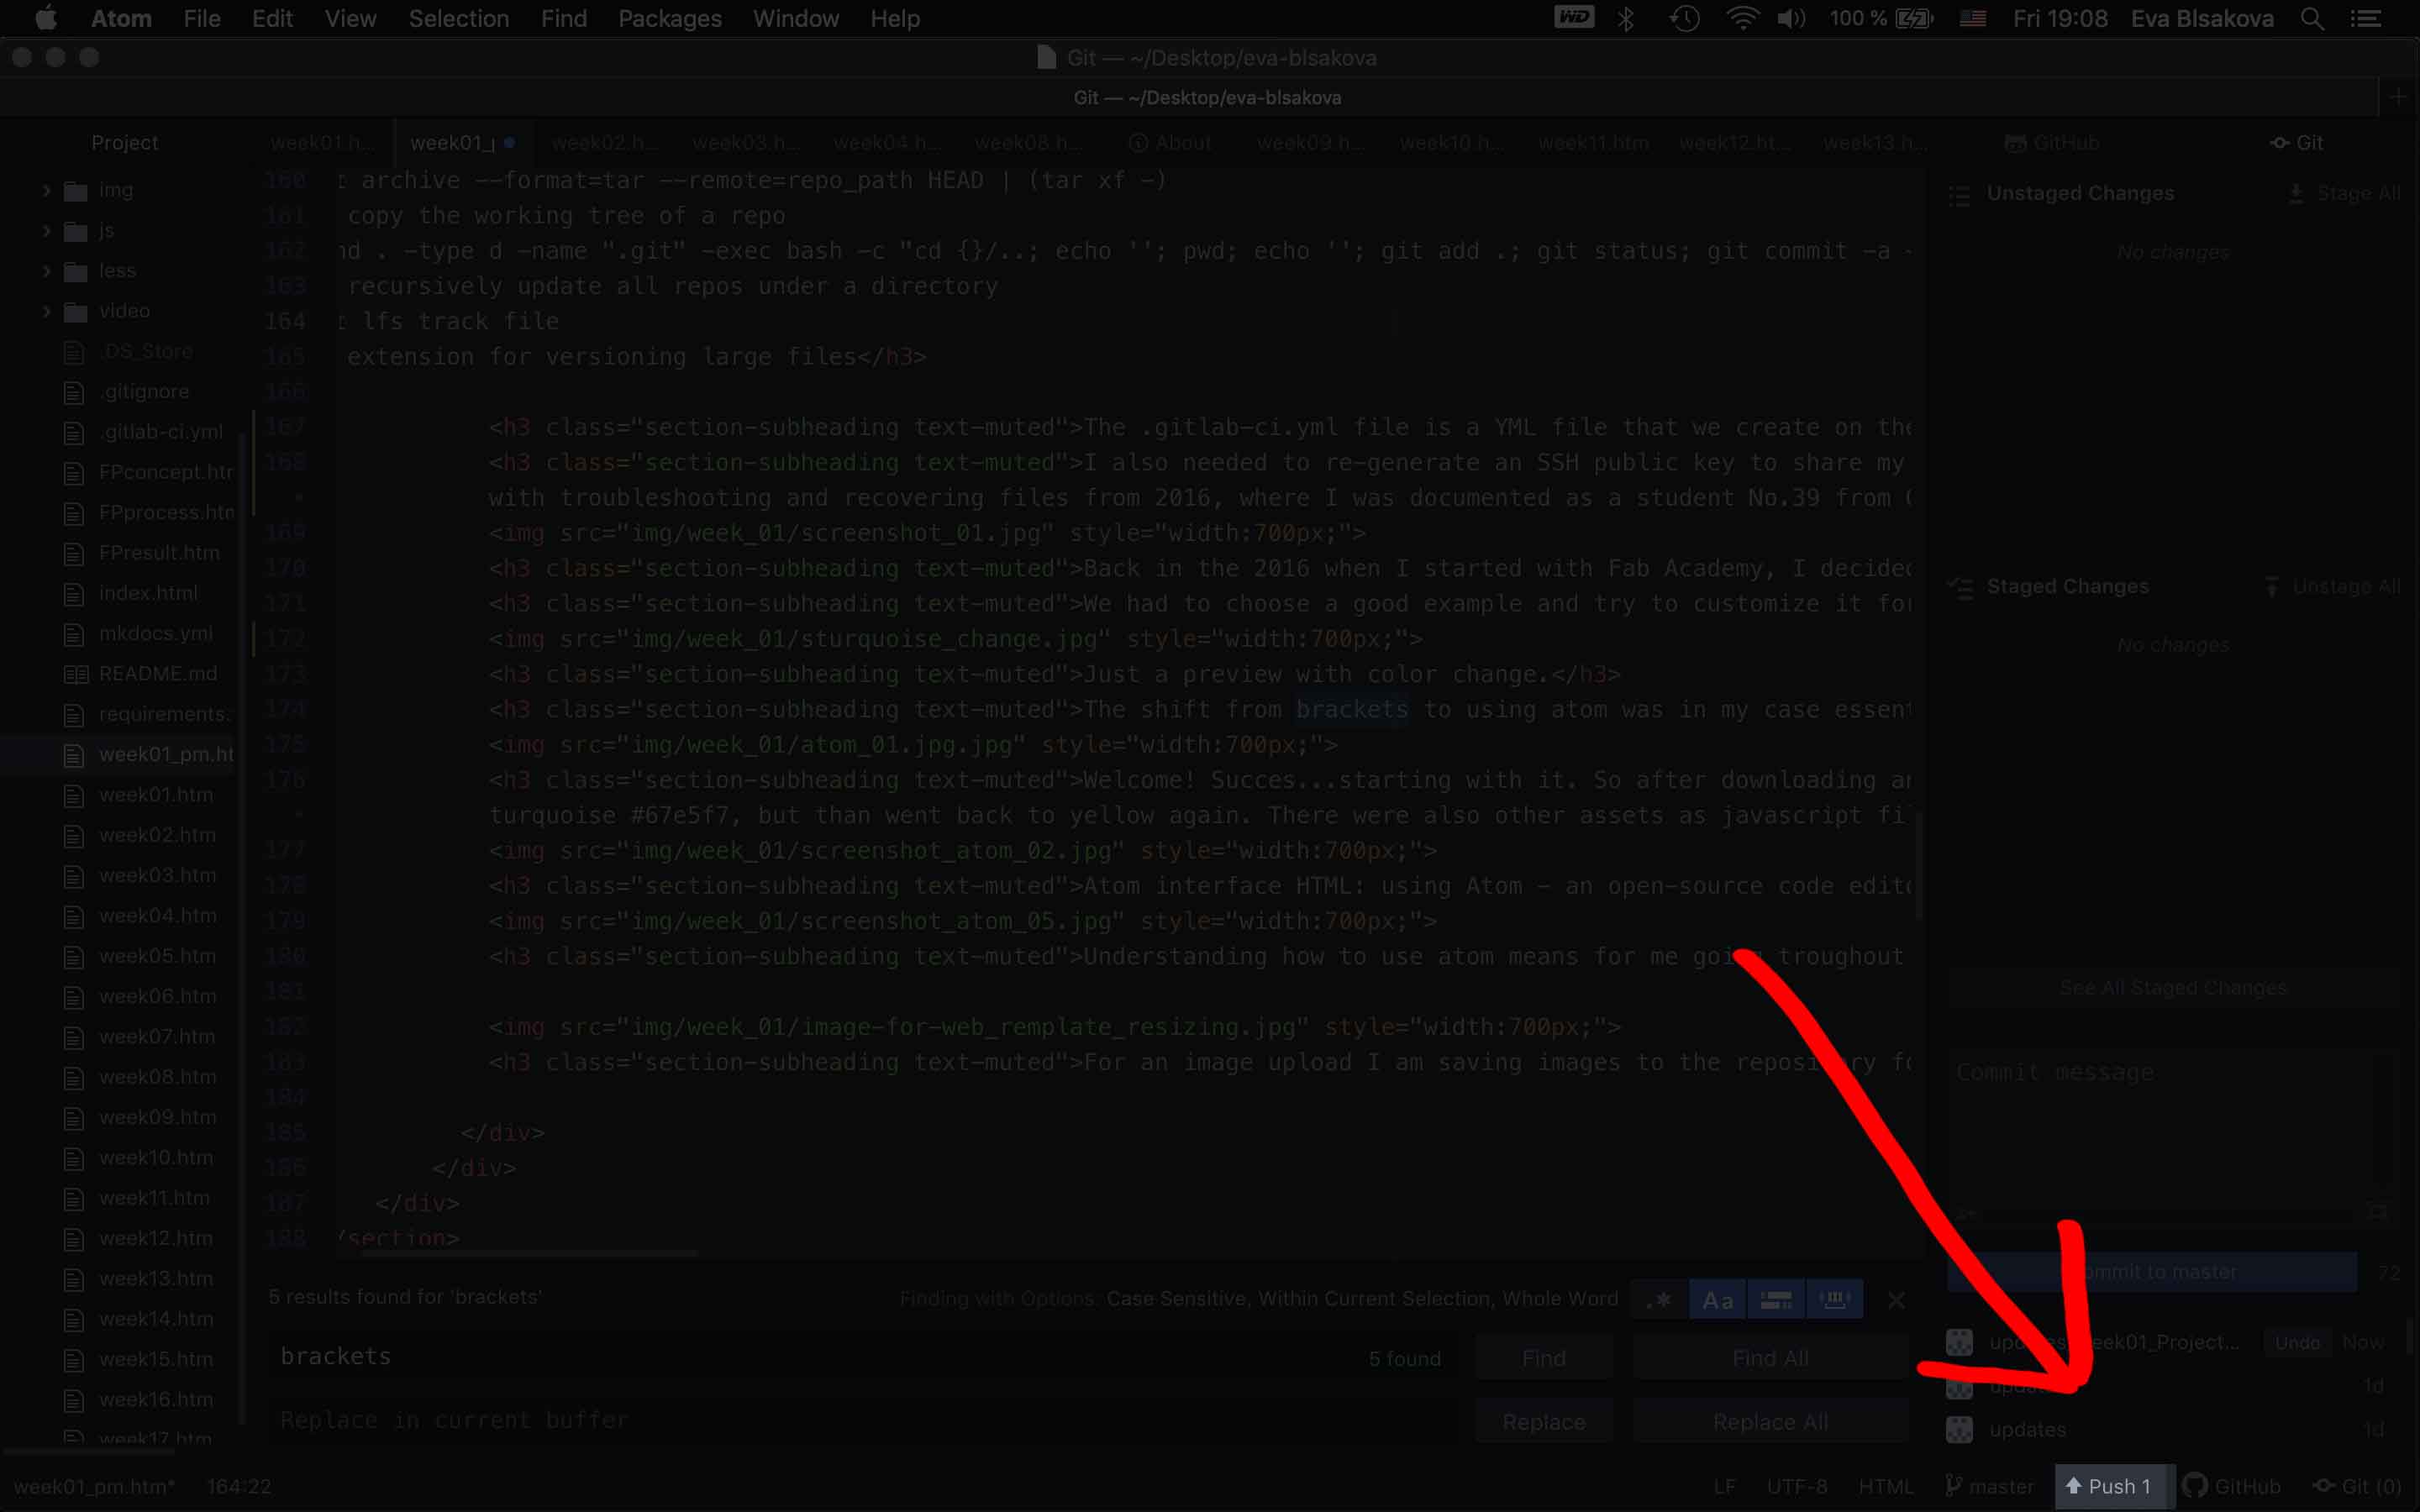
Task: Switch to the week02 editor tab
Action: pyautogui.click(x=603, y=143)
